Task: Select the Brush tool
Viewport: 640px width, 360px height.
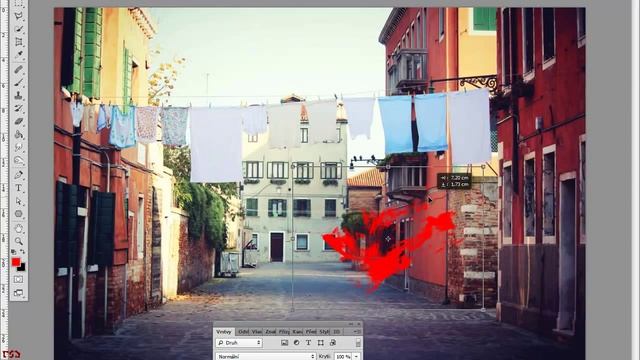Action: 18,82
